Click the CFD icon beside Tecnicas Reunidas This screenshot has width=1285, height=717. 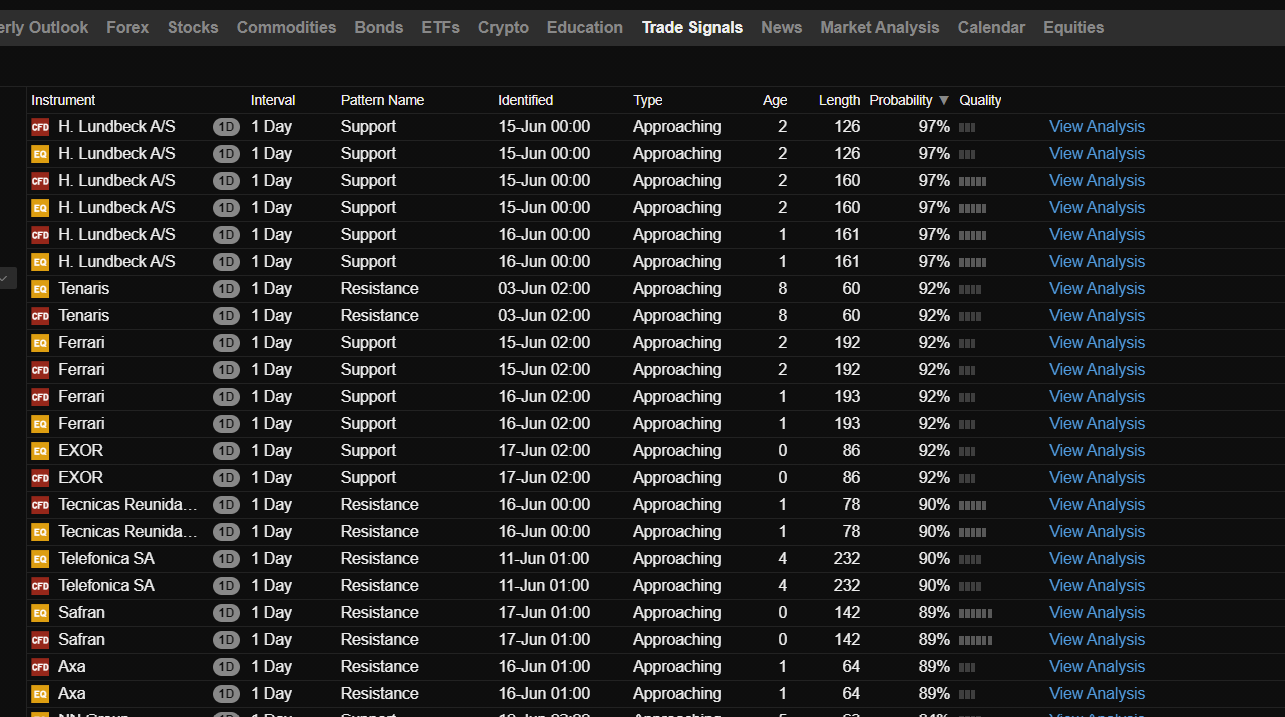point(40,505)
